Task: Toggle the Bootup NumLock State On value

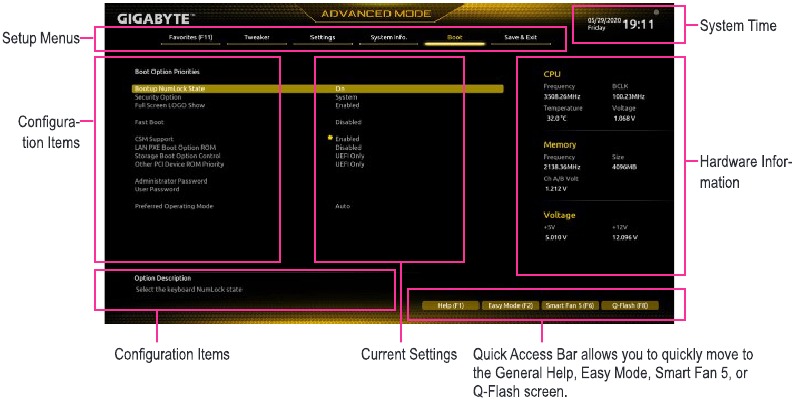Action: click(340, 89)
